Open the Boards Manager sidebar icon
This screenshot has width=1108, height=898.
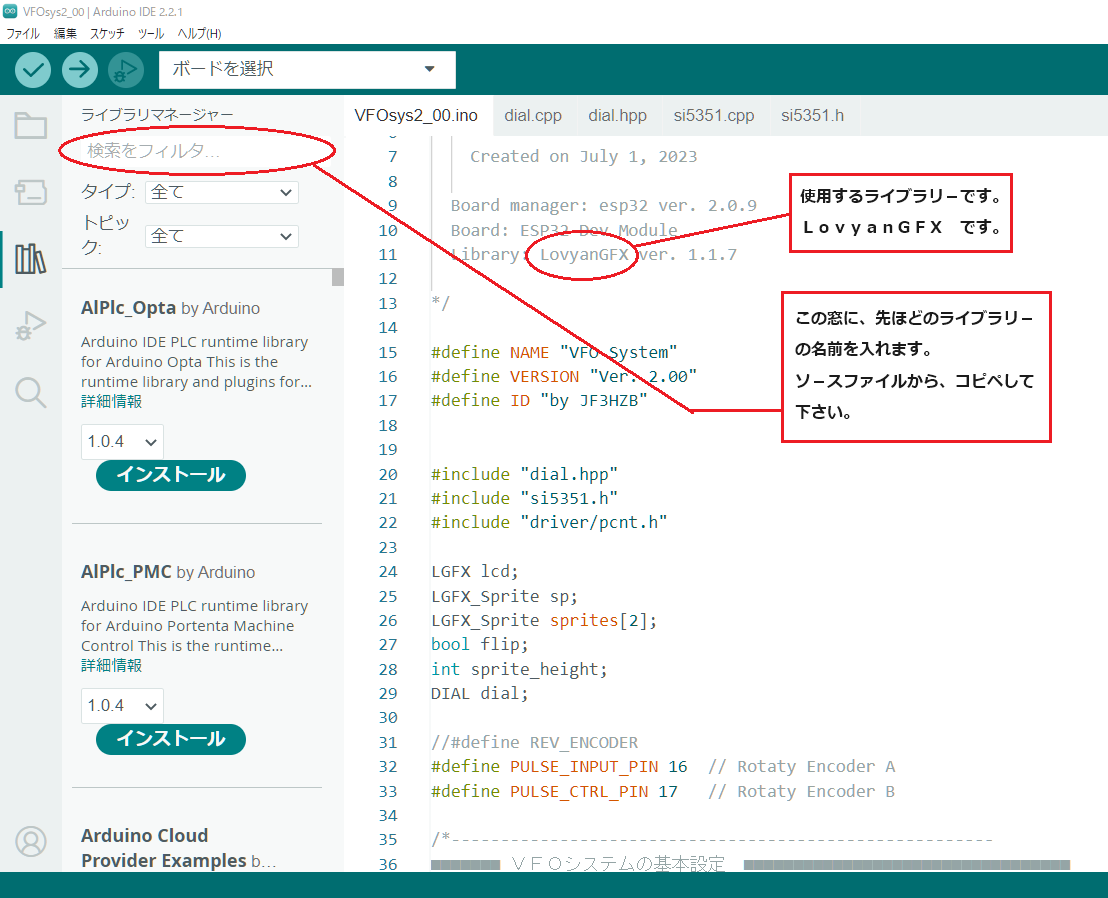click(30, 191)
